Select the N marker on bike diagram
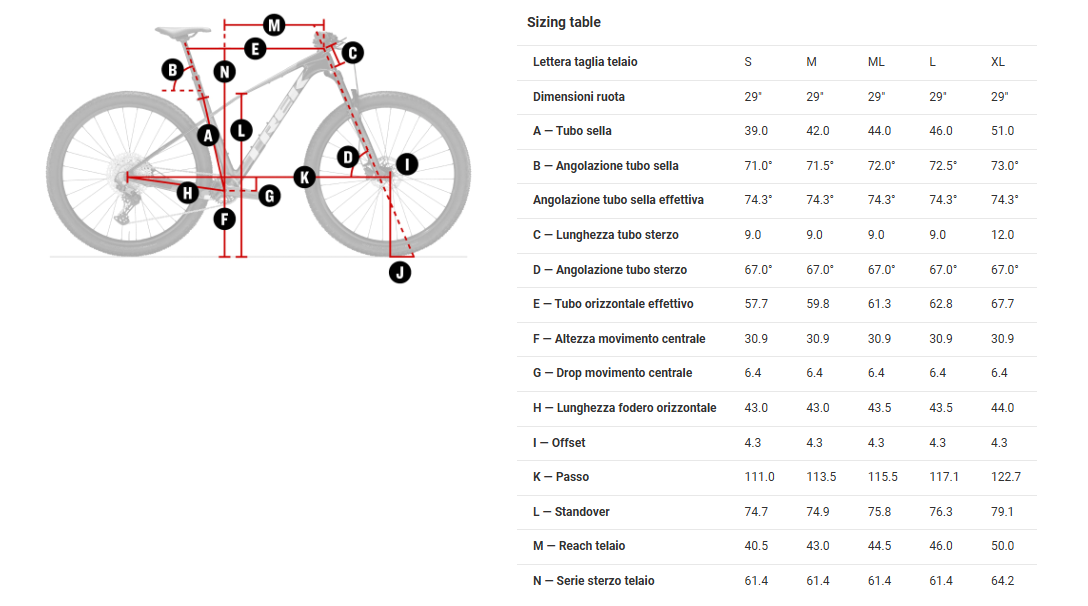The height and width of the screenshot is (606, 1088). click(x=224, y=72)
